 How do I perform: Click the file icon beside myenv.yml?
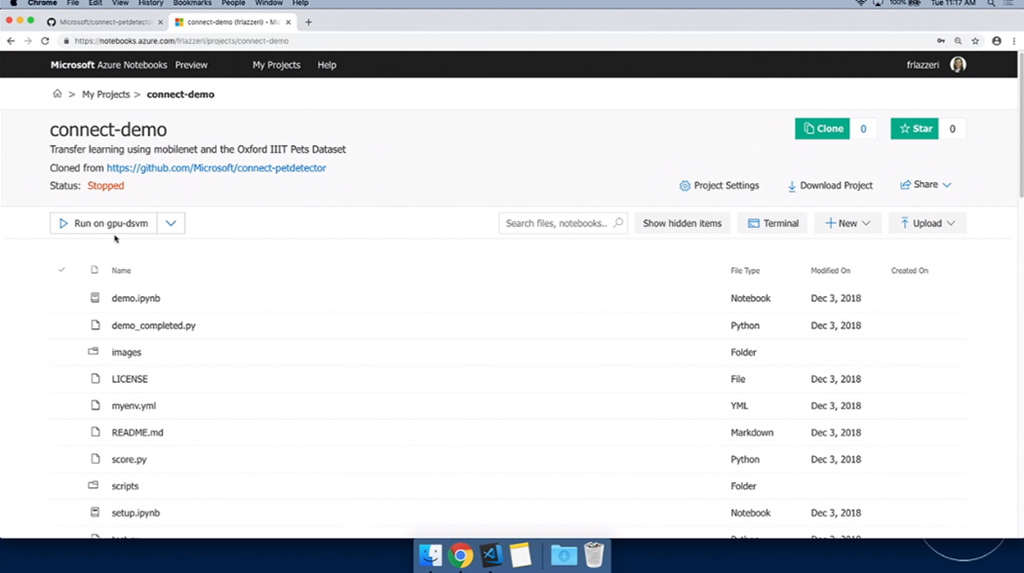click(95, 405)
